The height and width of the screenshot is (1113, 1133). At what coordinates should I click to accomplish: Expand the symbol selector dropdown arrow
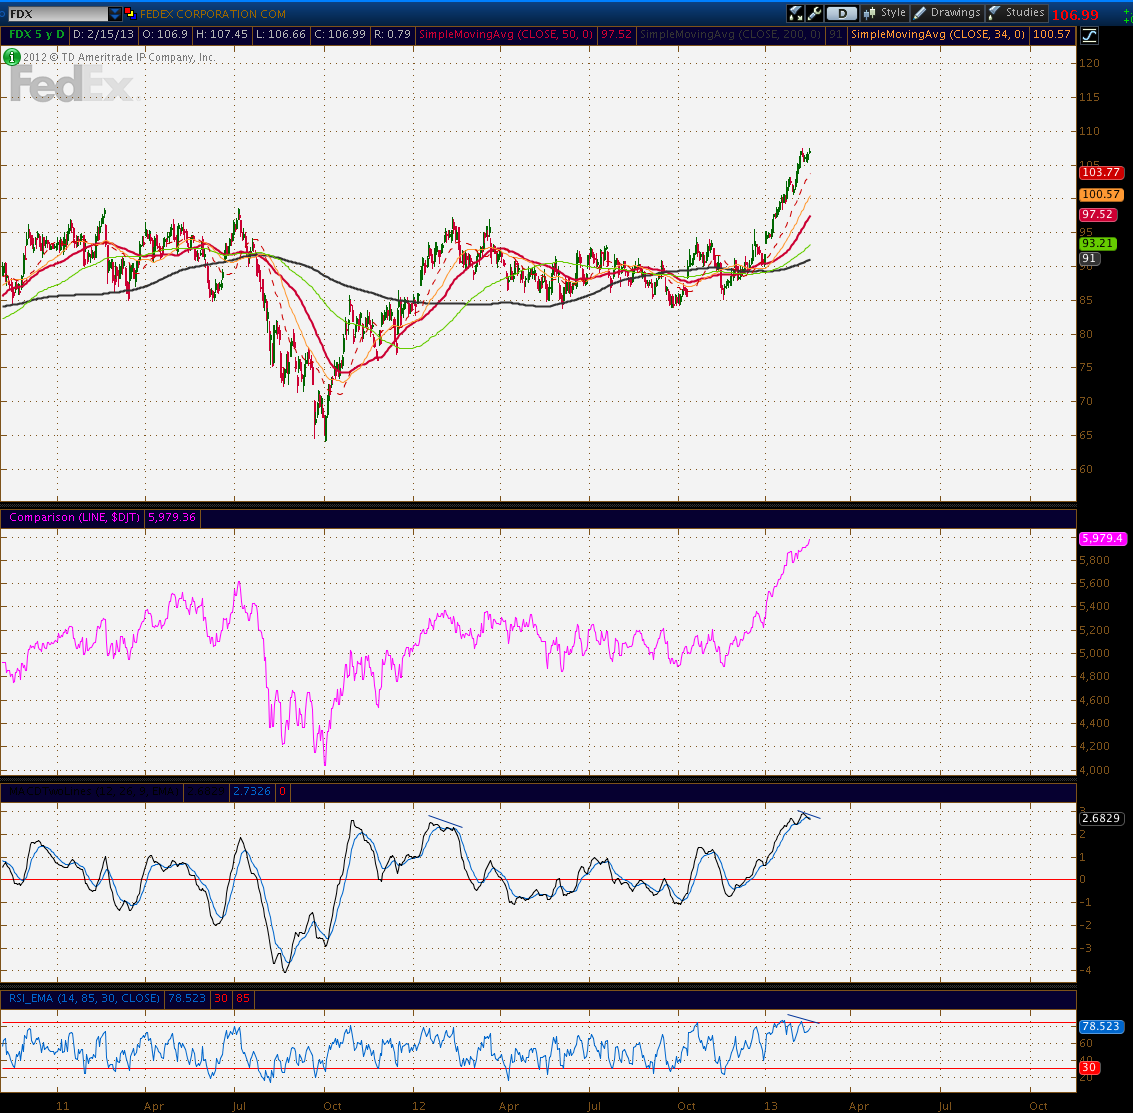[x=115, y=14]
